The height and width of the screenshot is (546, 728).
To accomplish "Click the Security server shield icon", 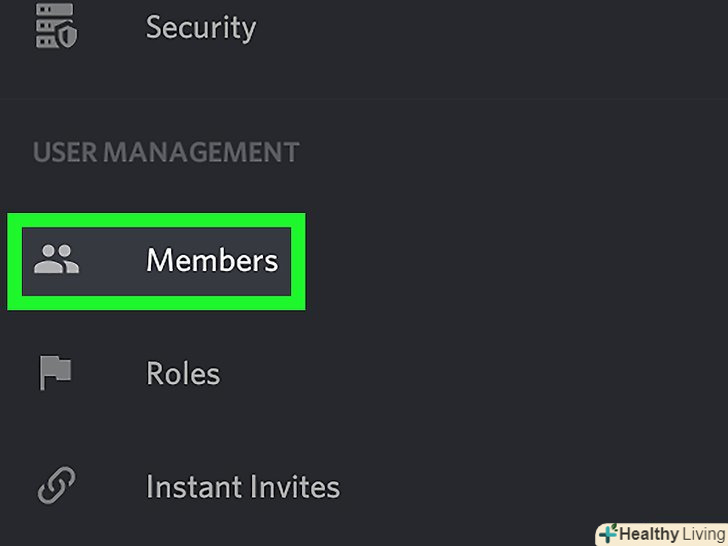I will click(x=56, y=26).
